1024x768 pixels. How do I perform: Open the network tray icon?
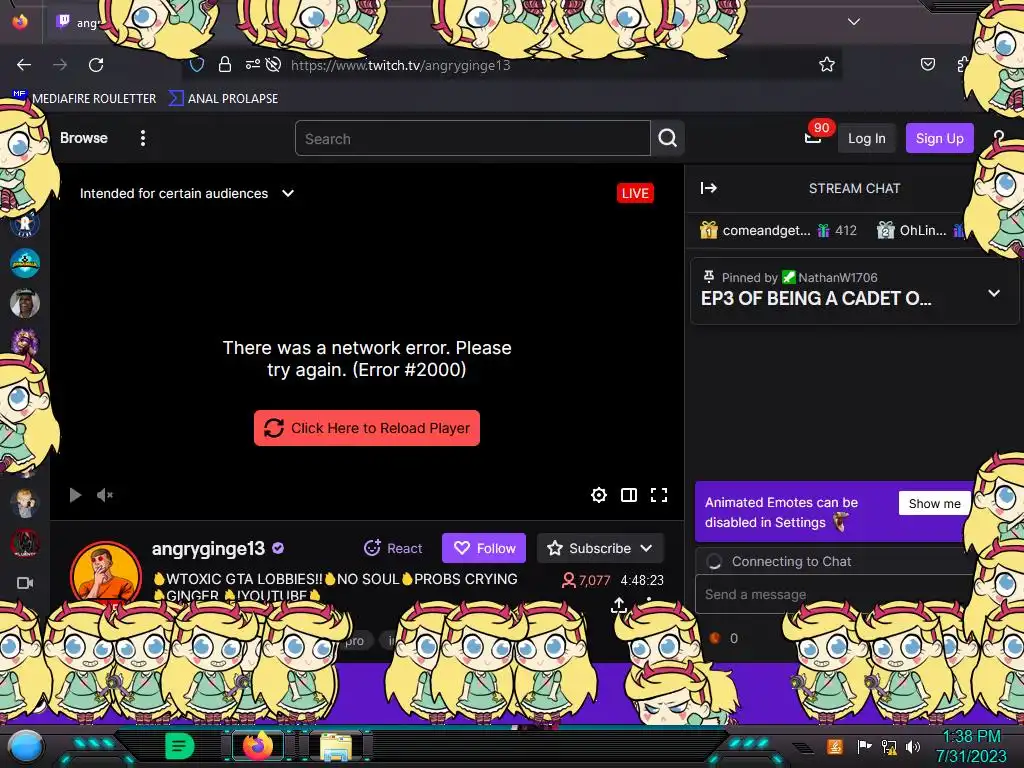click(x=889, y=746)
